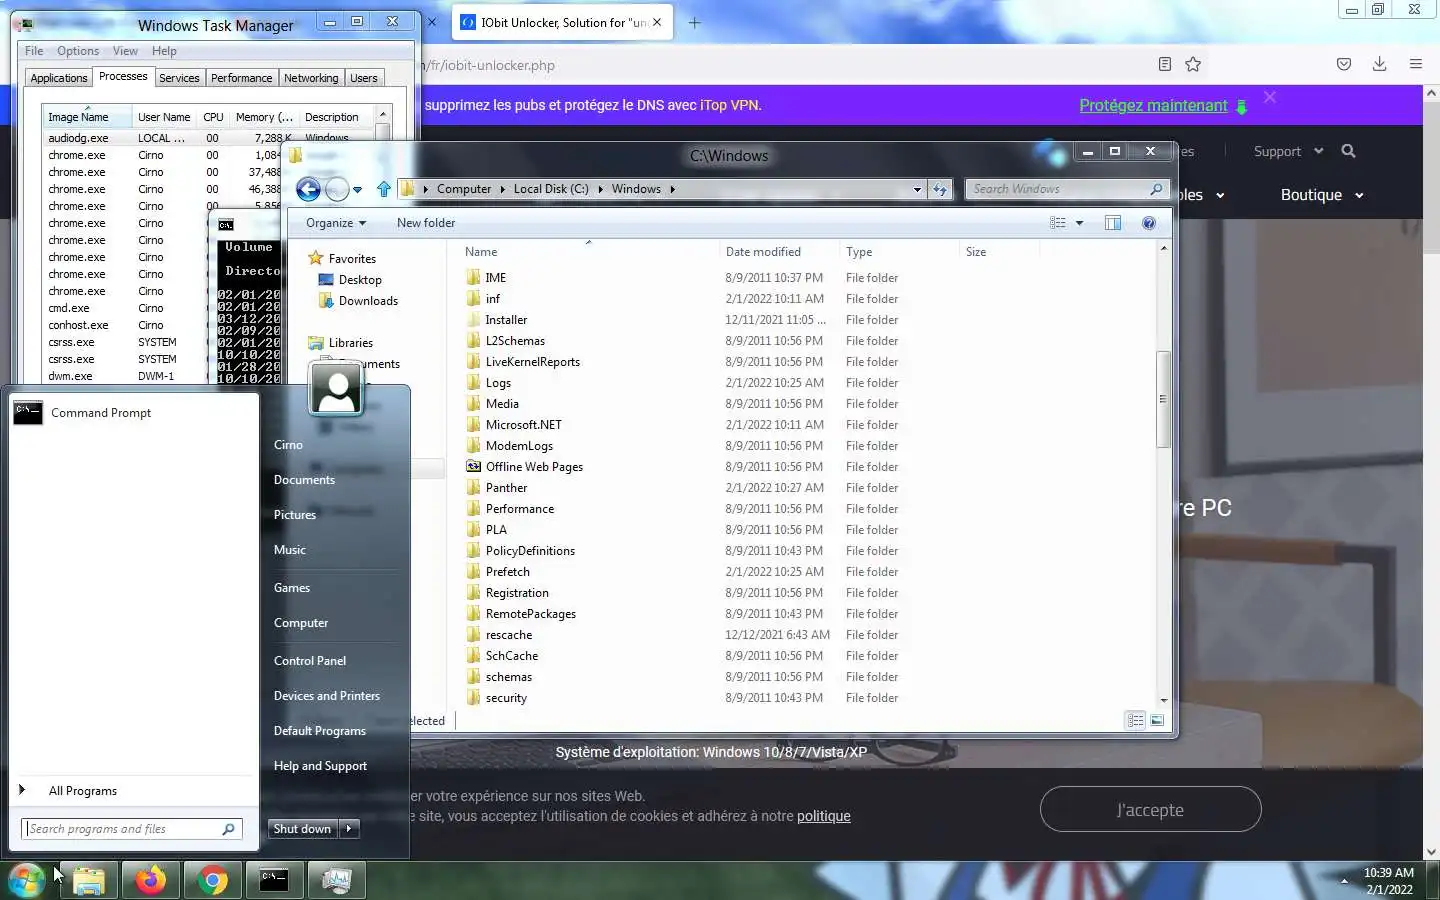Viewport: 1440px width, 900px height.
Task: Switch to the Services tab
Action: tap(179, 78)
